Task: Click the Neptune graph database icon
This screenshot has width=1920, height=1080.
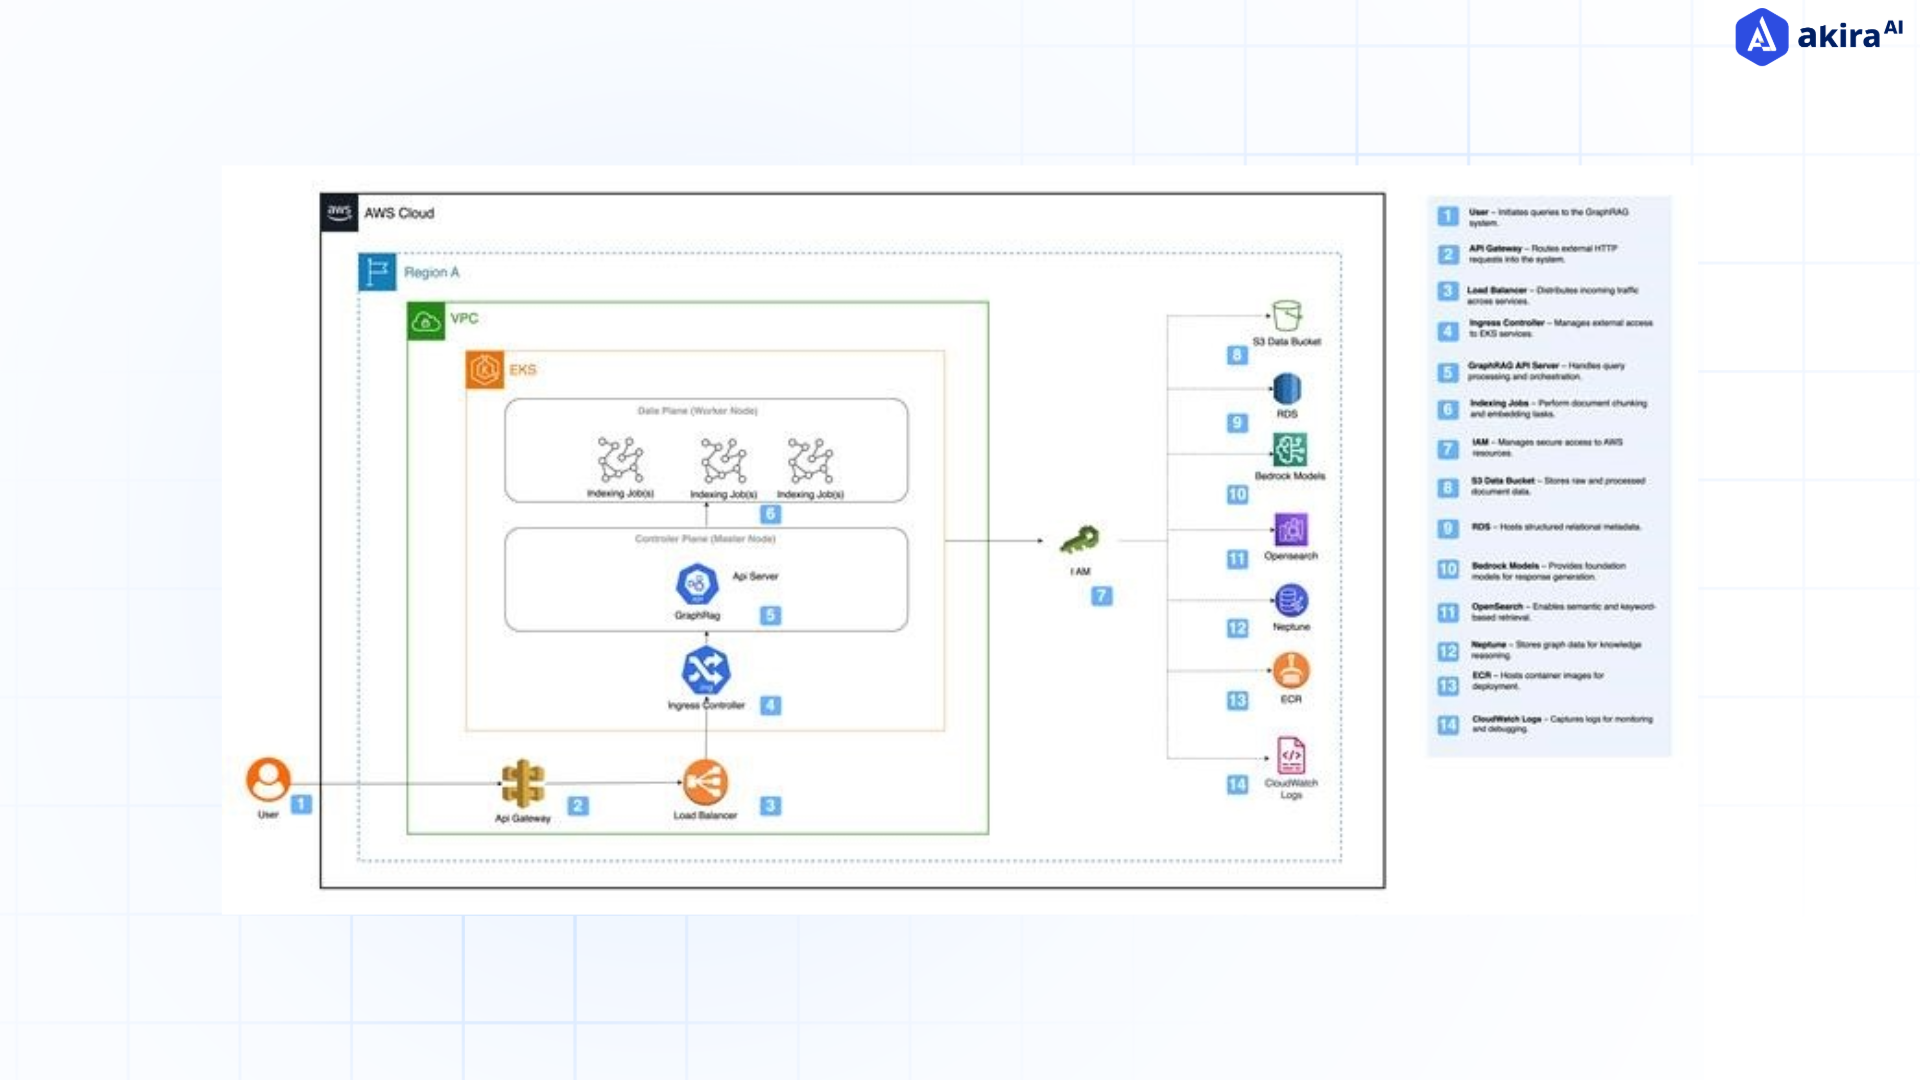Action: pyautogui.click(x=1292, y=598)
